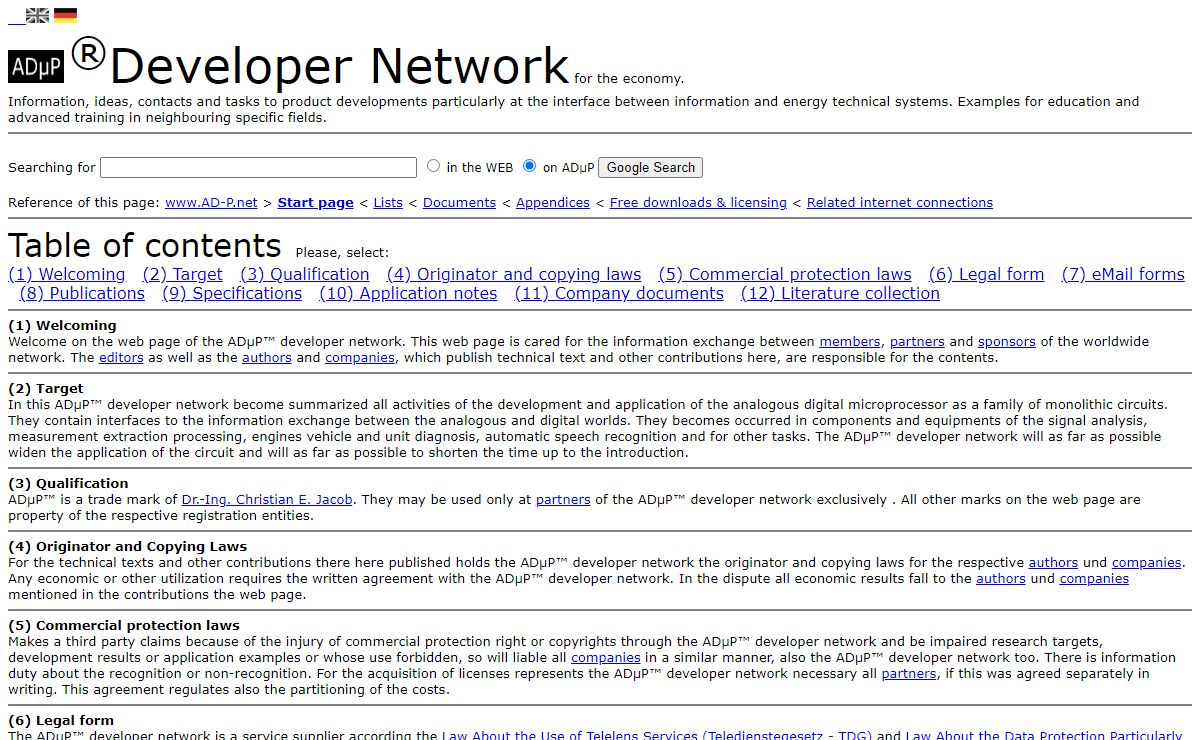Open the authors link in Welcoming section
The height and width of the screenshot is (740, 1200).
pyautogui.click(x=267, y=357)
